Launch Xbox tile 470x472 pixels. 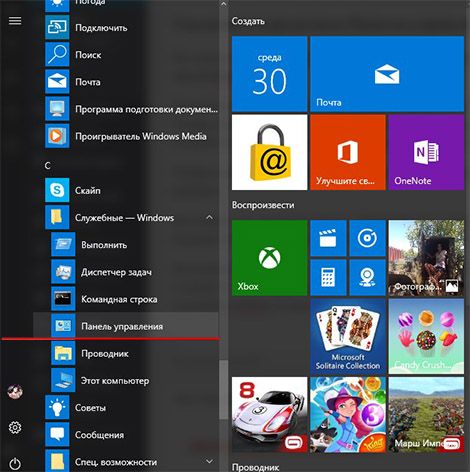(269, 258)
